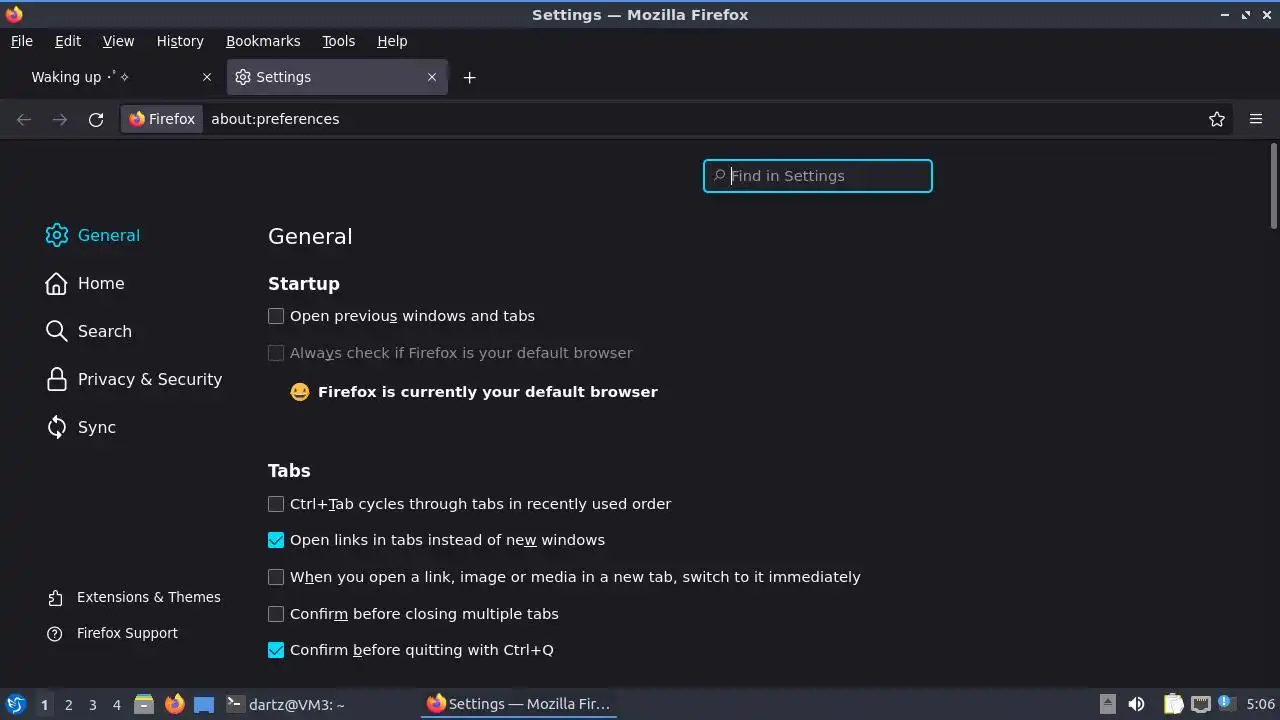Open Firefox Support help icon

[x=56, y=634]
